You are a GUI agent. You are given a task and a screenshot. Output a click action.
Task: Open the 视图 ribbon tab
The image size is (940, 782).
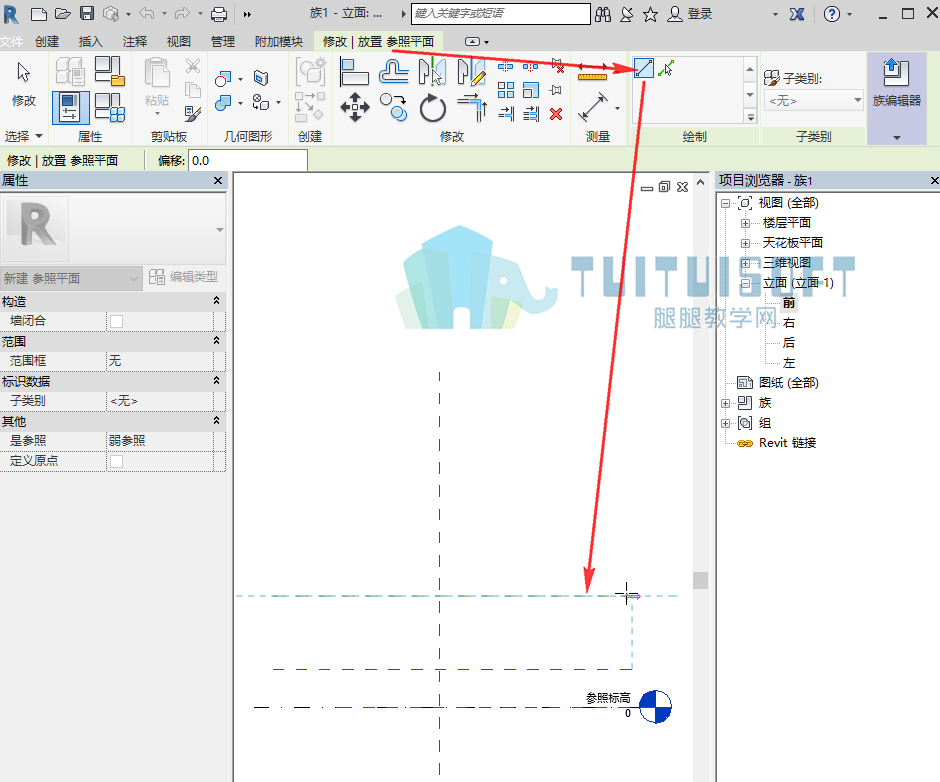click(x=179, y=41)
